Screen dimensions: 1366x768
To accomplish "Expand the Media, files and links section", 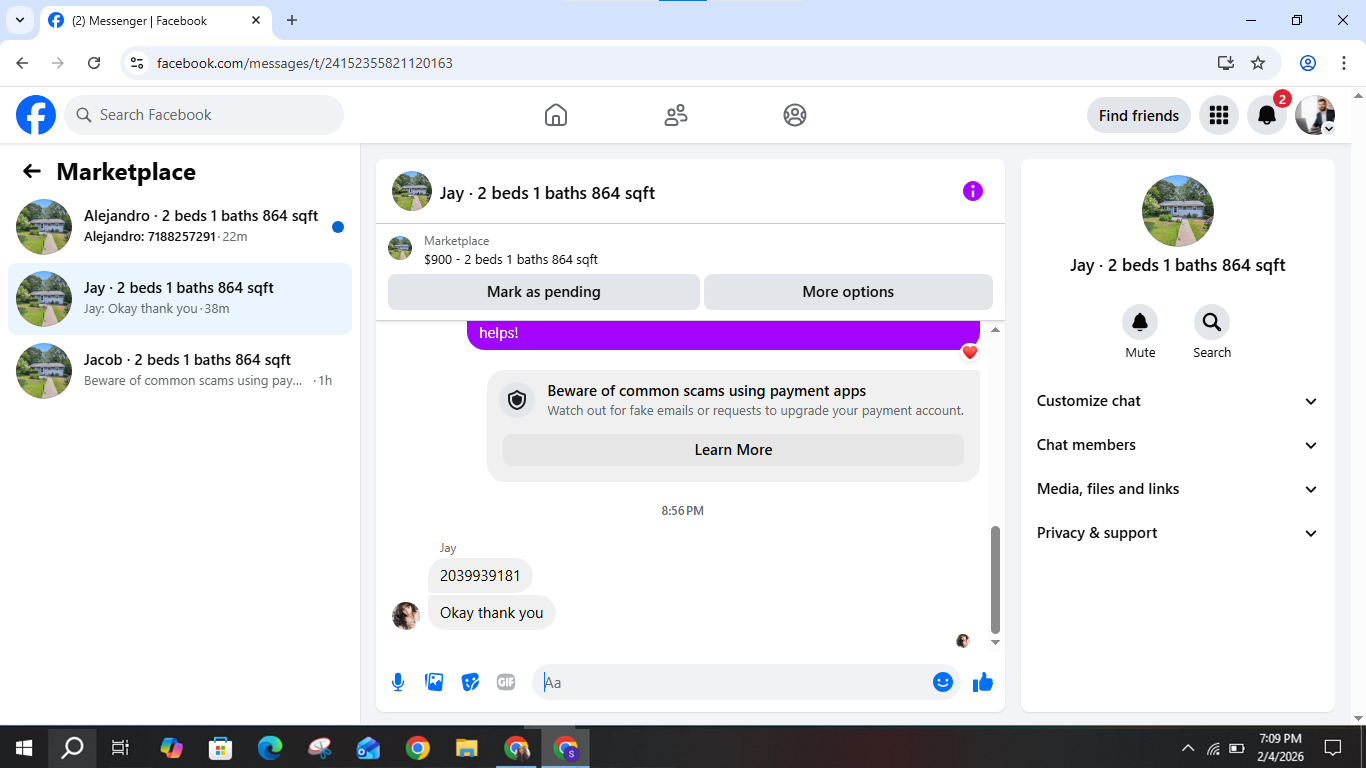I will [1178, 489].
